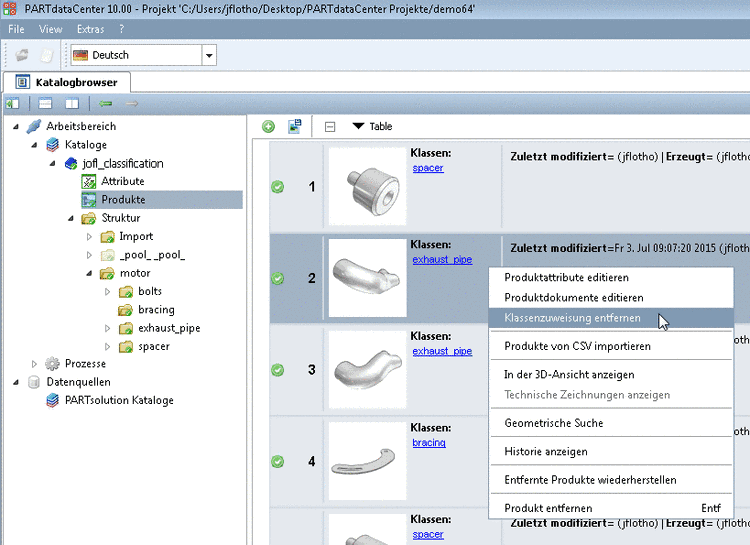The height and width of the screenshot is (545, 750).
Task: Click the document icon in top toolbar
Action: click(x=46, y=55)
